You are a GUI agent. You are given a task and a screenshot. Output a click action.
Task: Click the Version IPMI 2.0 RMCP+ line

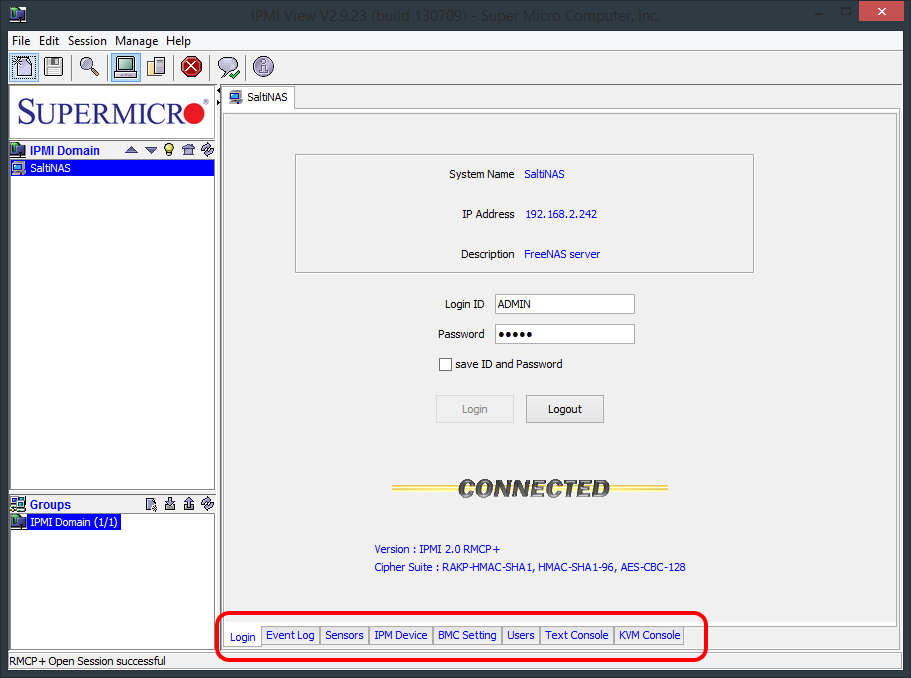[x=437, y=549]
